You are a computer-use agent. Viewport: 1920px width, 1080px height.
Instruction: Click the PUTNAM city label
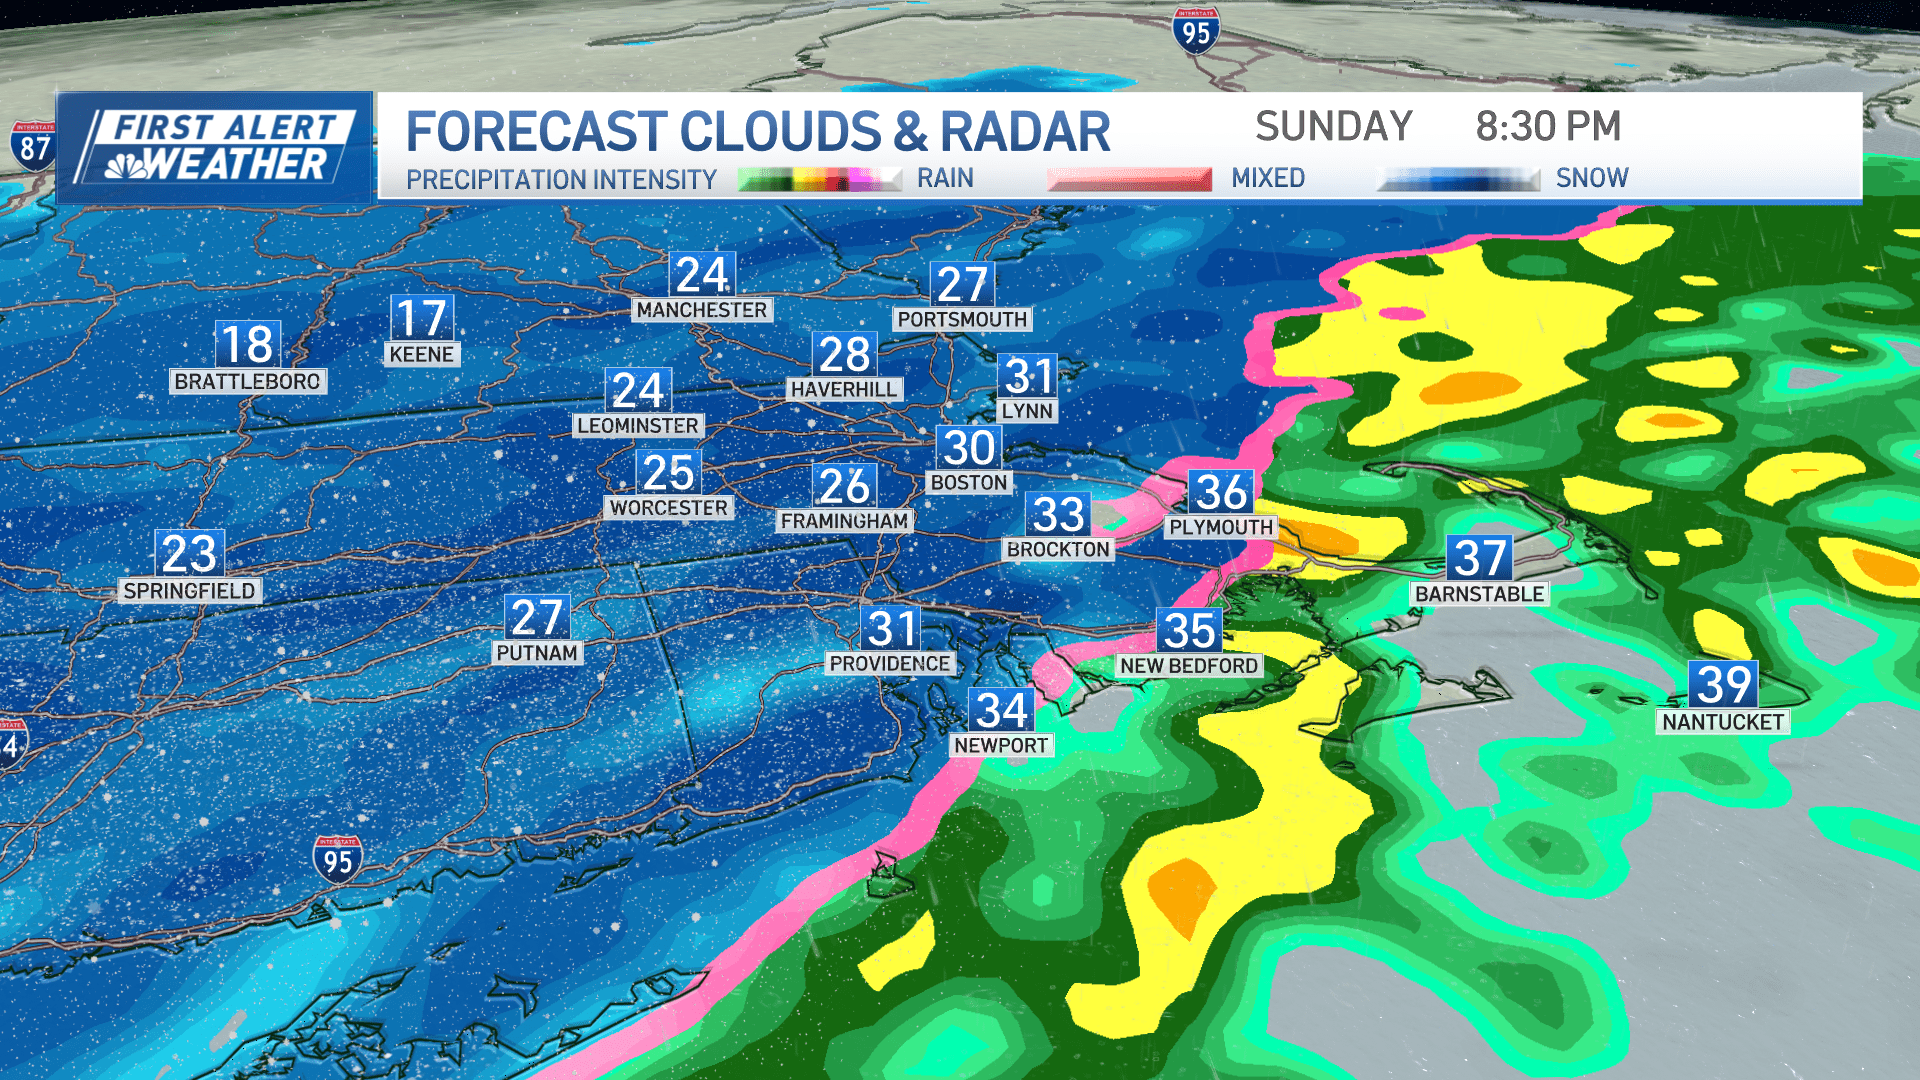pos(537,653)
